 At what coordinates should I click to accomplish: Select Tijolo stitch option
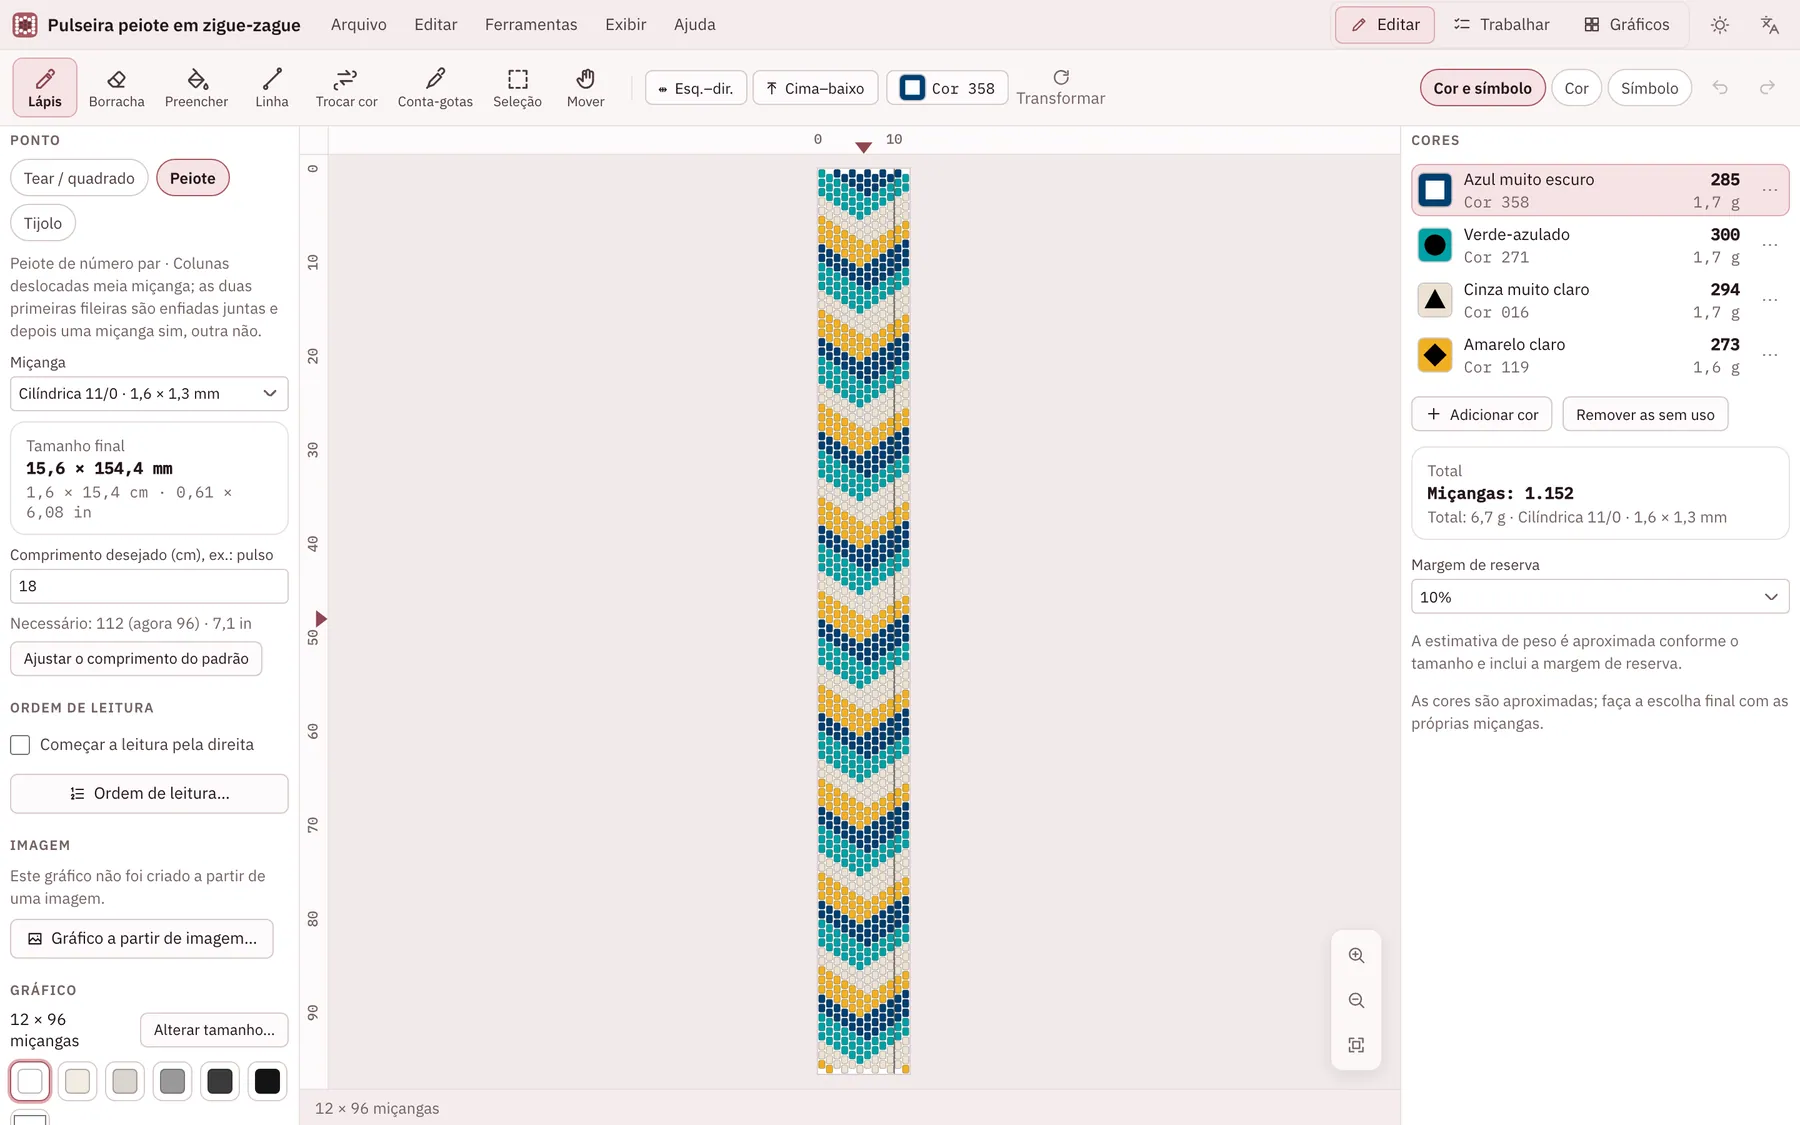43,223
